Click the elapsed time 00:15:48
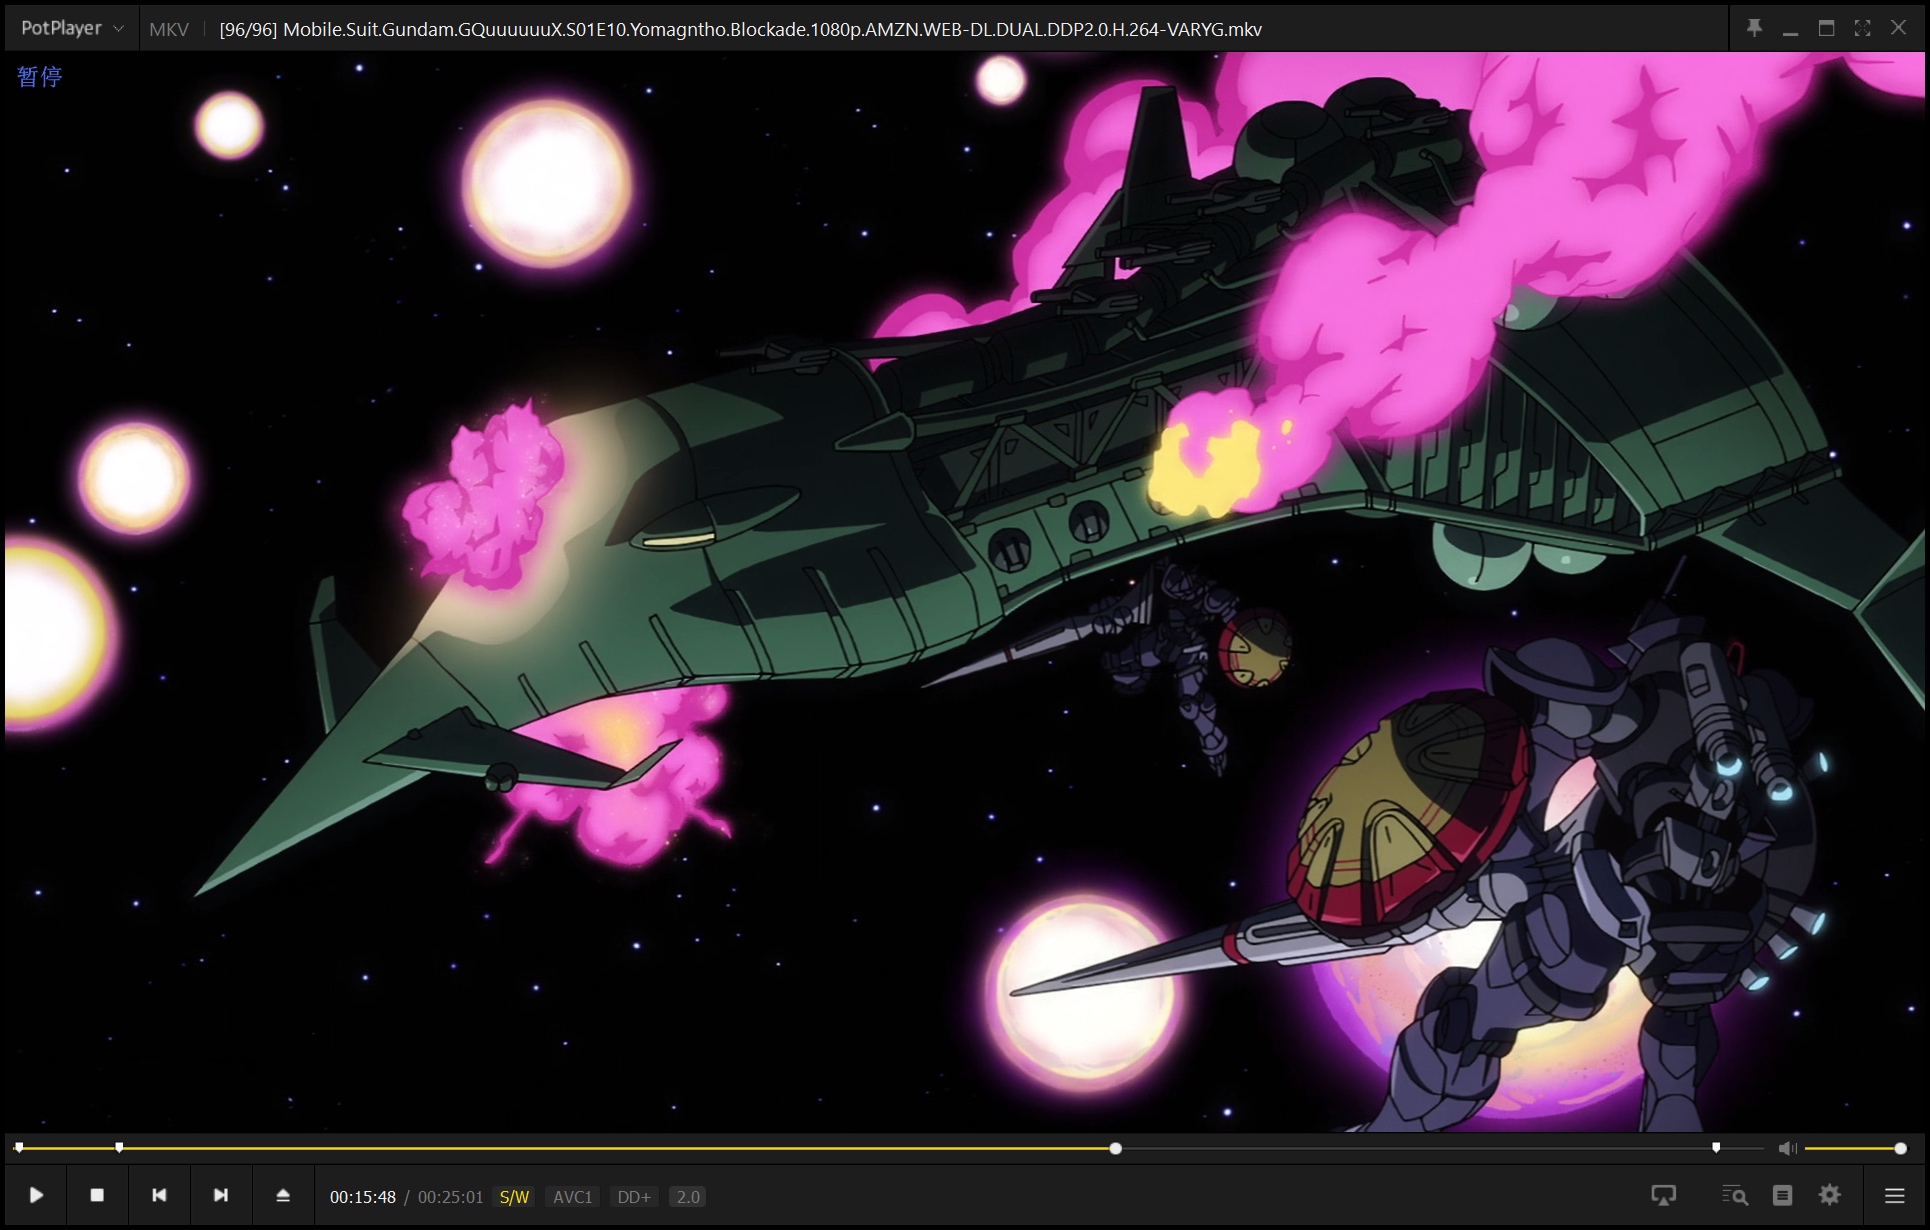The image size is (1930, 1230). 363,1197
